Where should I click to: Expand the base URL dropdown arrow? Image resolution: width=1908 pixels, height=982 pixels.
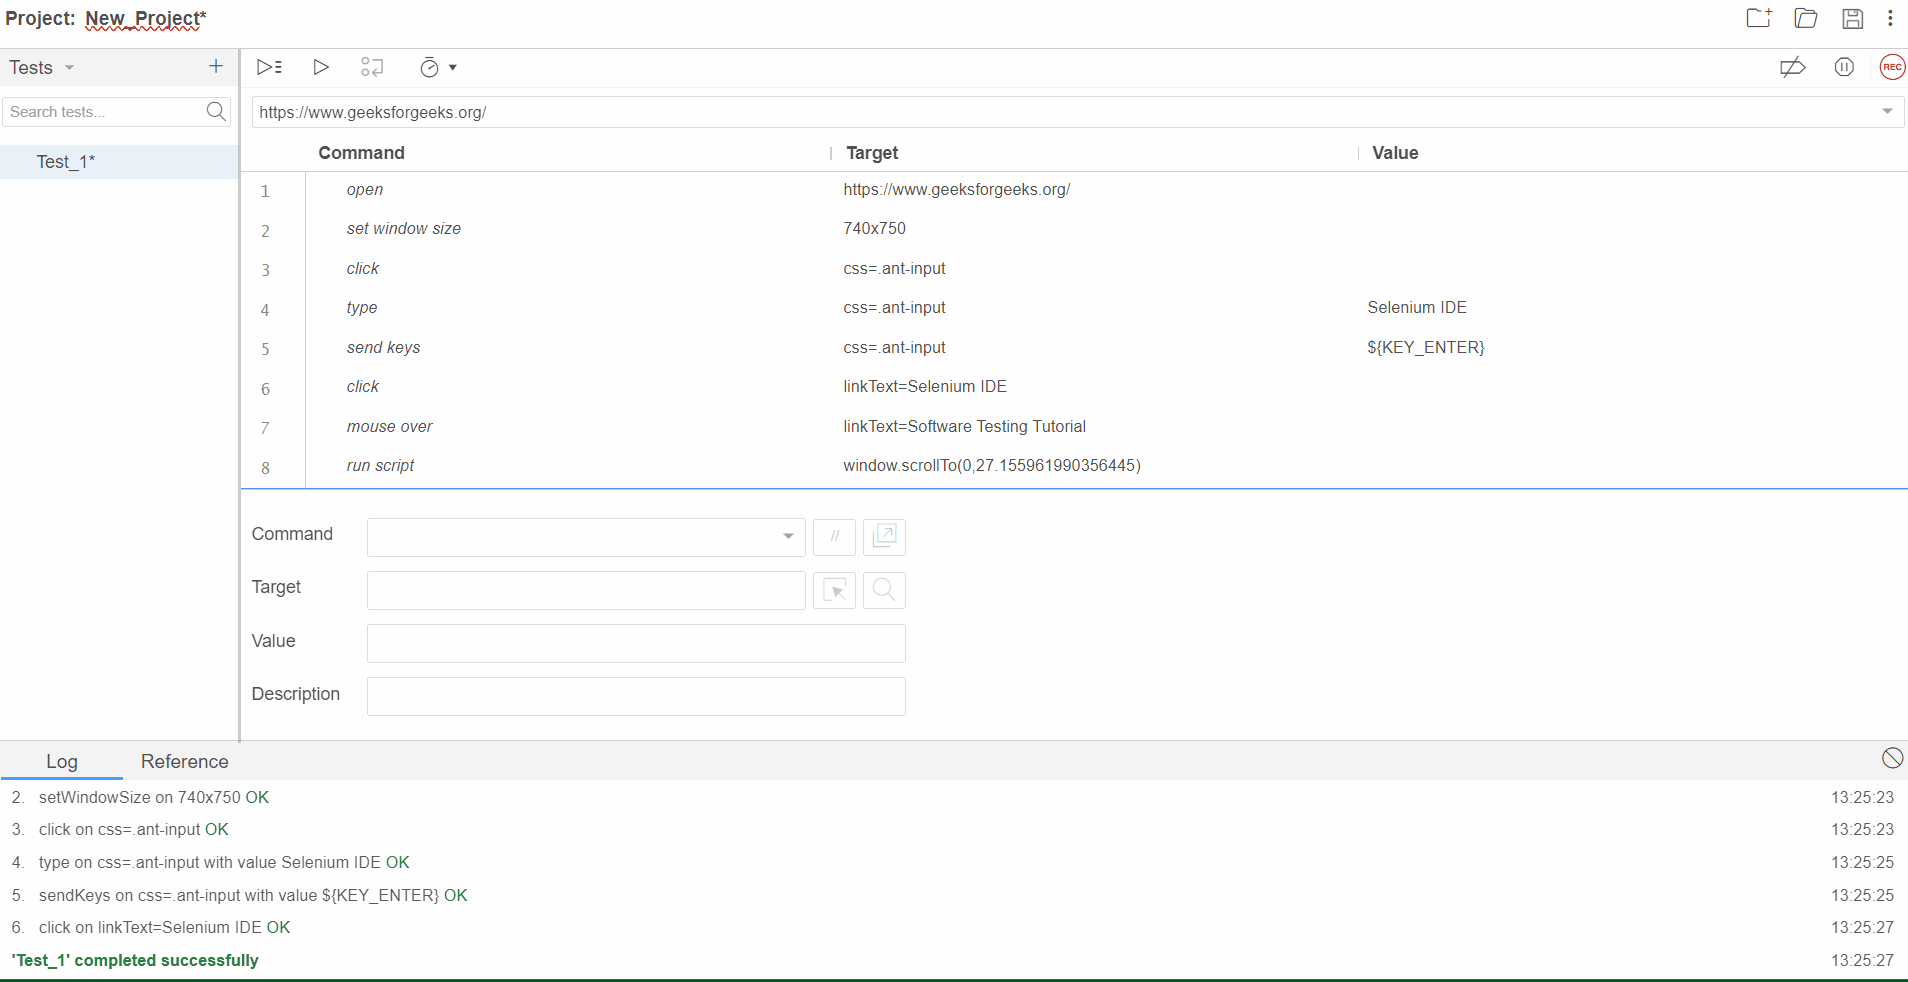(x=1887, y=111)
